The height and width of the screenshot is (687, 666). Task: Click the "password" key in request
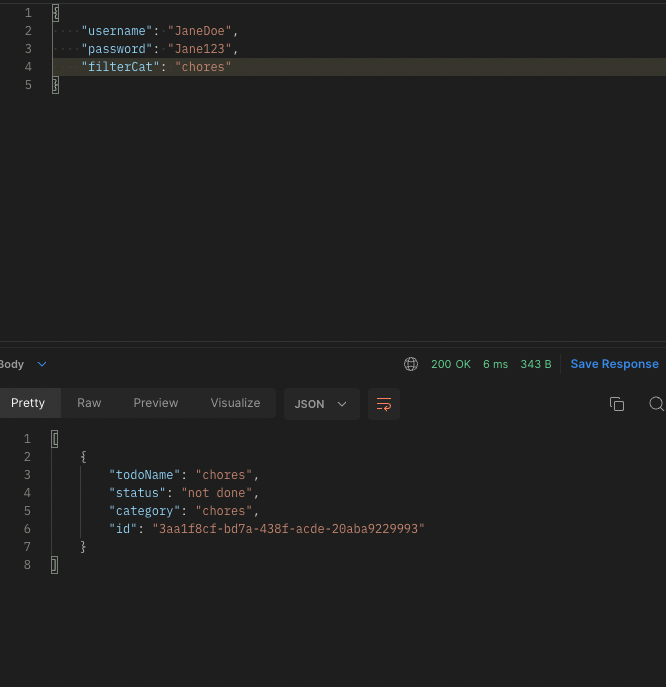117,49
